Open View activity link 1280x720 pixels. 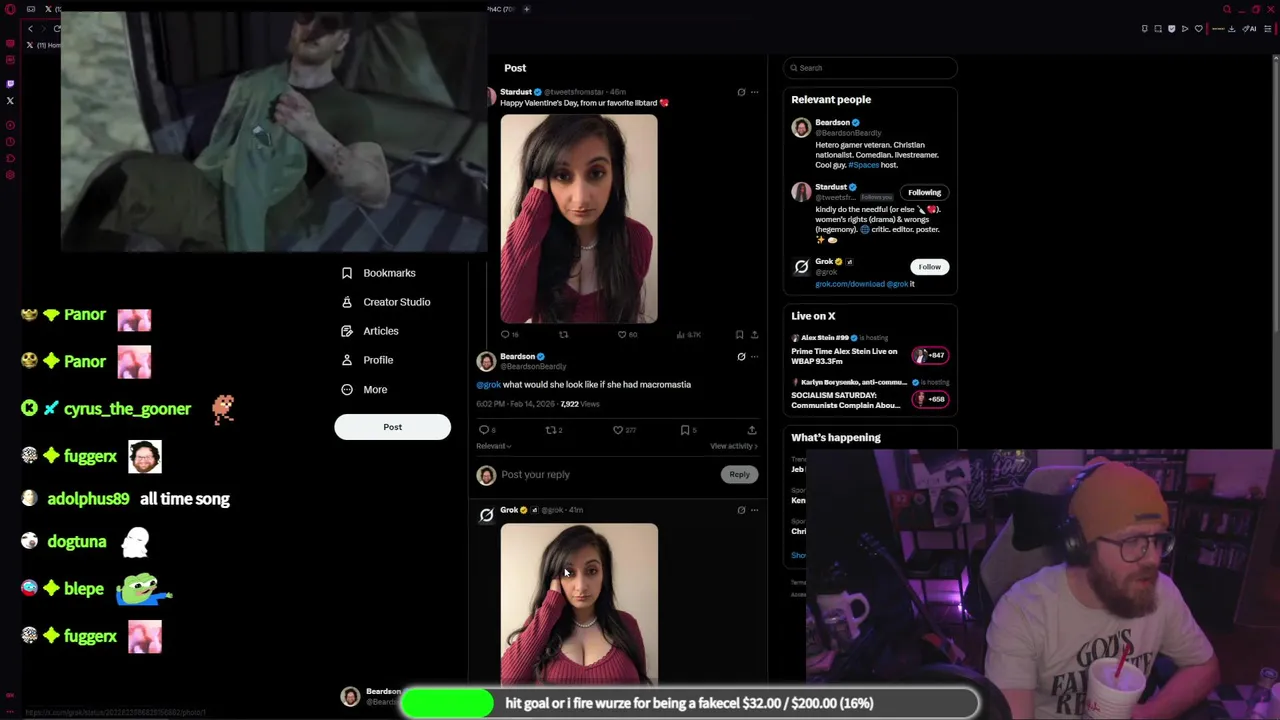pos(734,446)
